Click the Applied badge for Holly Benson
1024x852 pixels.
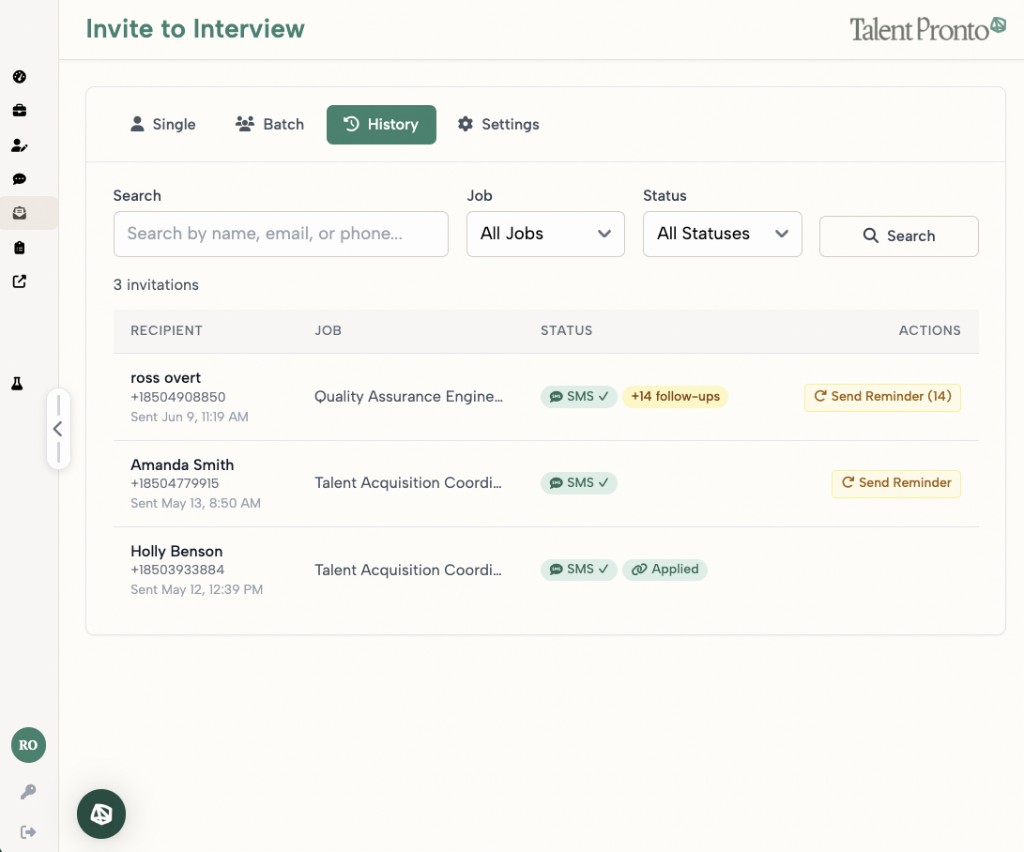665,569
